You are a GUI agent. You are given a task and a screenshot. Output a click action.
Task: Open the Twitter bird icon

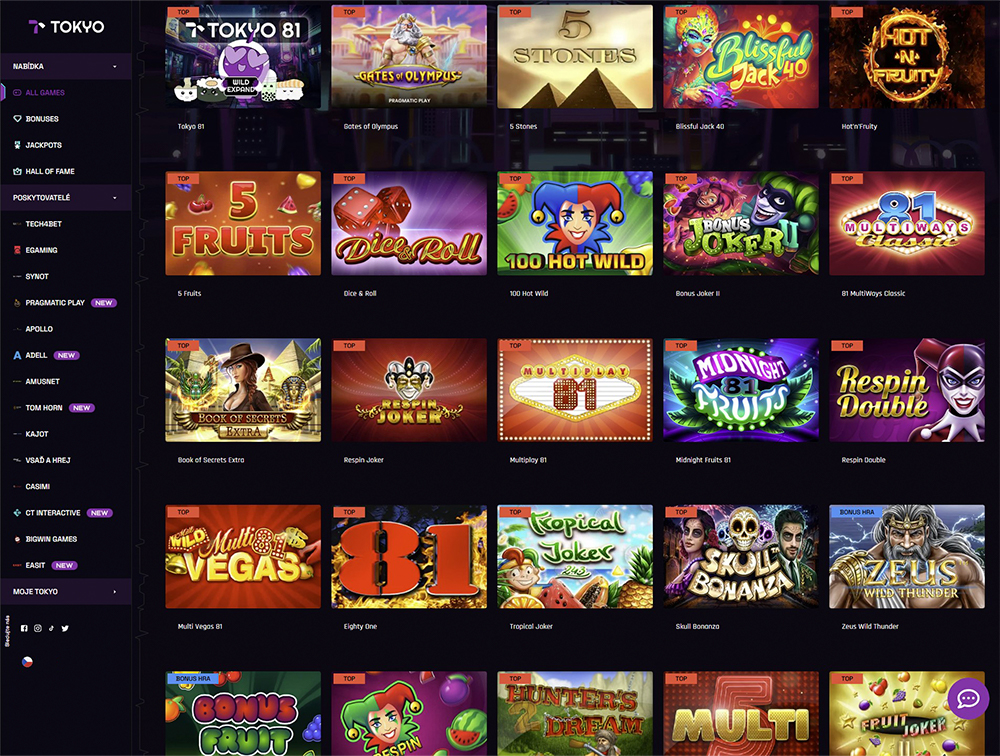(65, 628)
